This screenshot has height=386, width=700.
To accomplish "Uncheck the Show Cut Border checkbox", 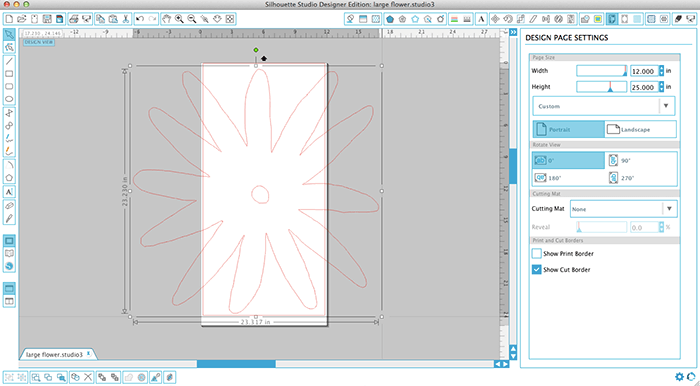I will pos(537,270).
